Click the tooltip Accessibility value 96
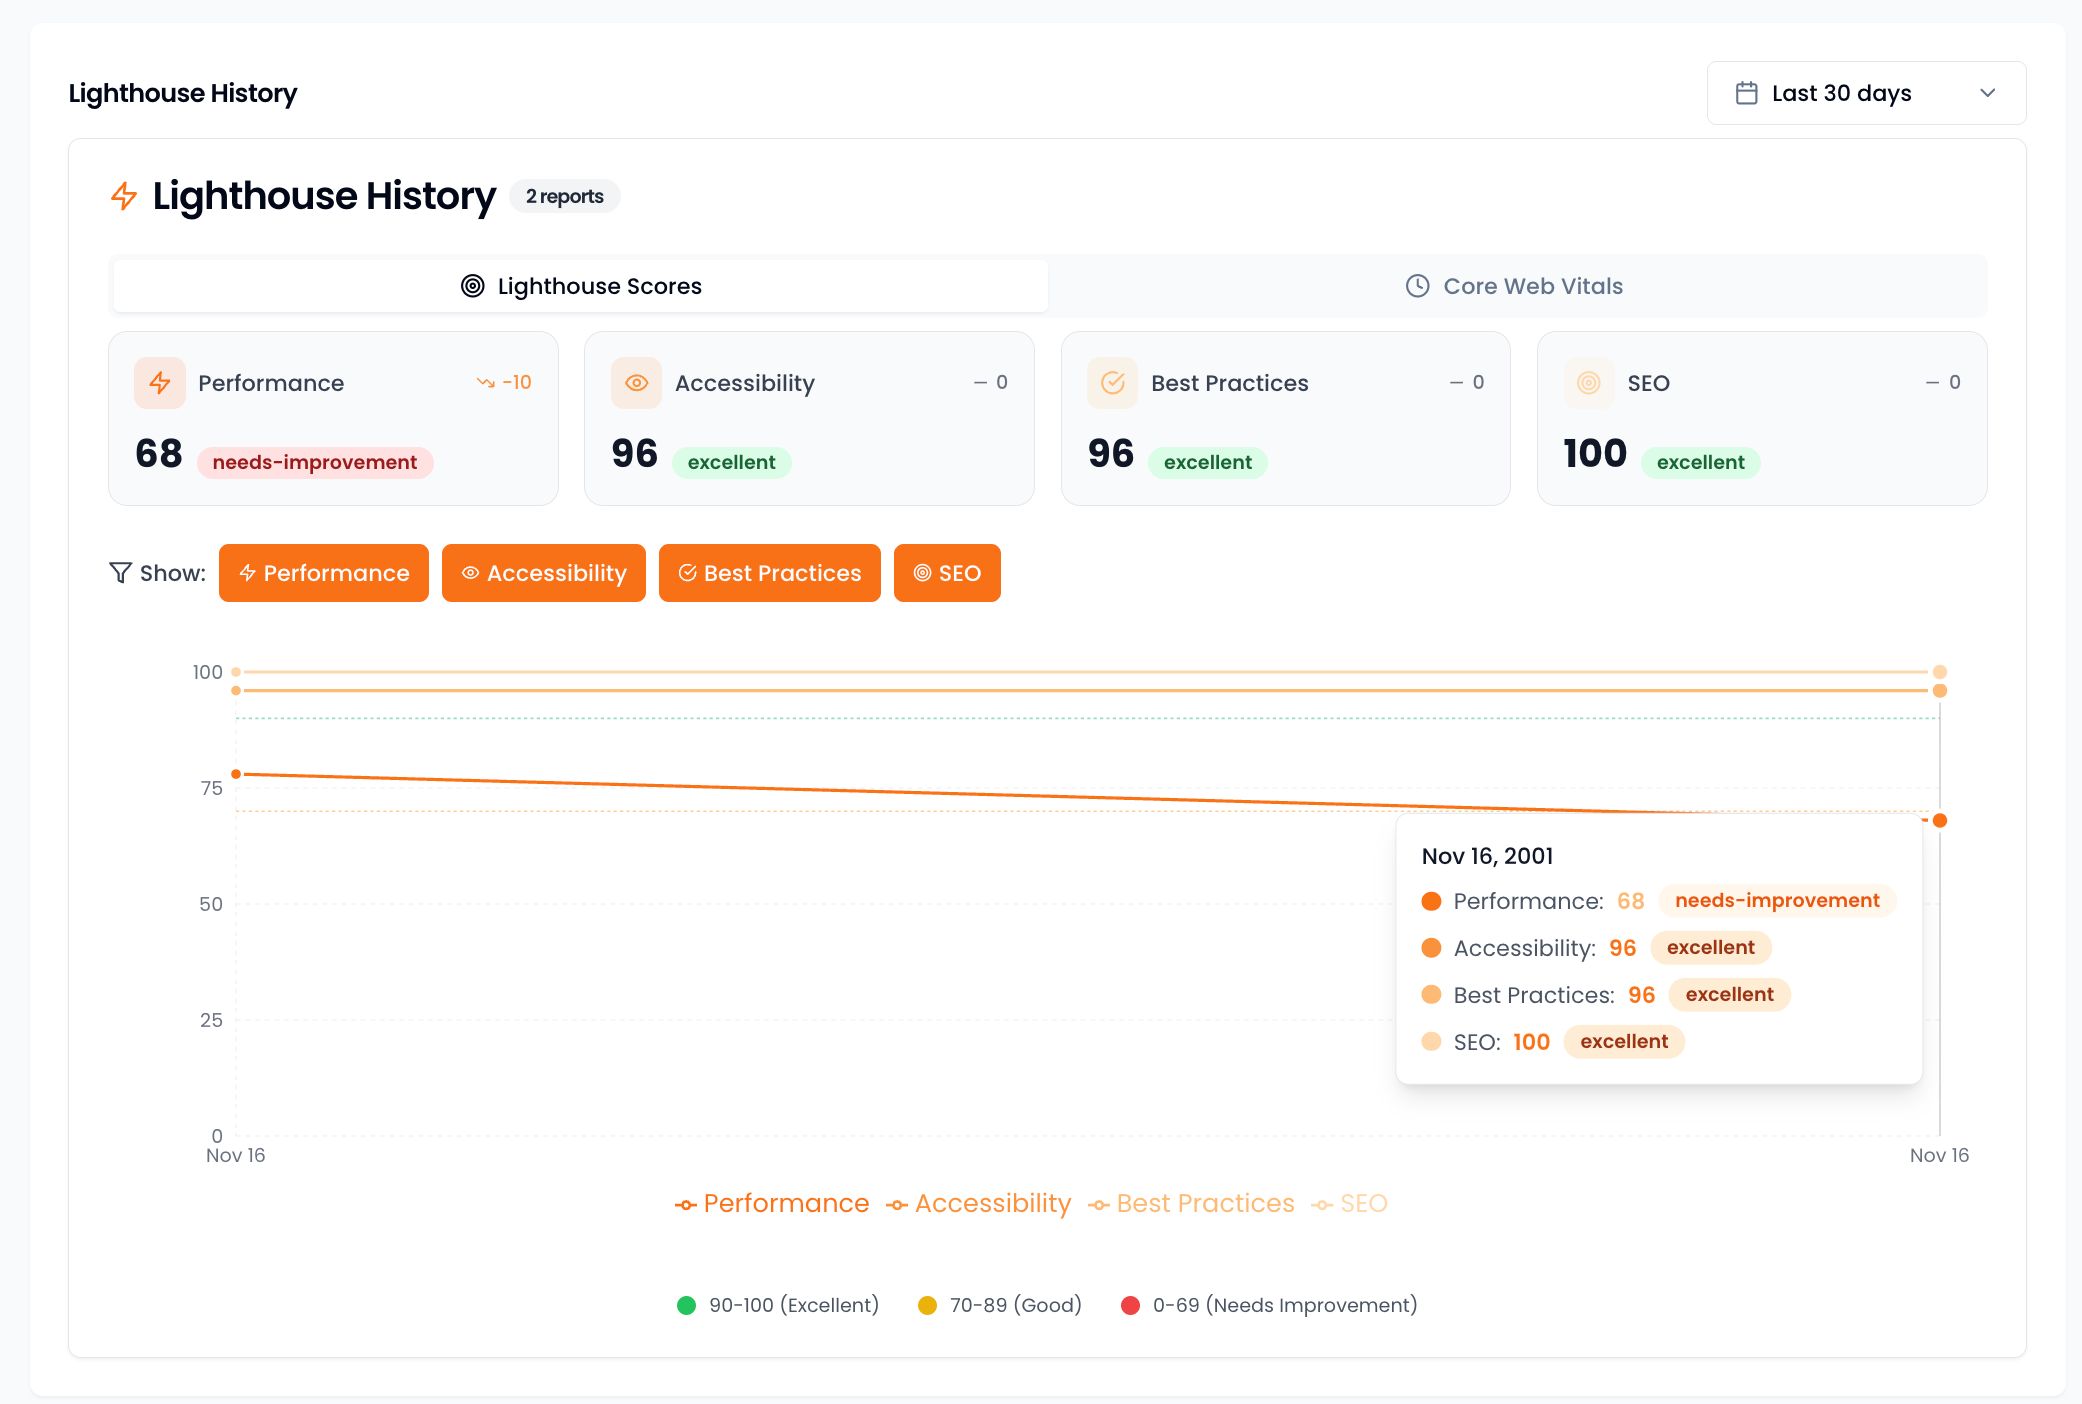2082x1404 pixels. (1622, 948)
